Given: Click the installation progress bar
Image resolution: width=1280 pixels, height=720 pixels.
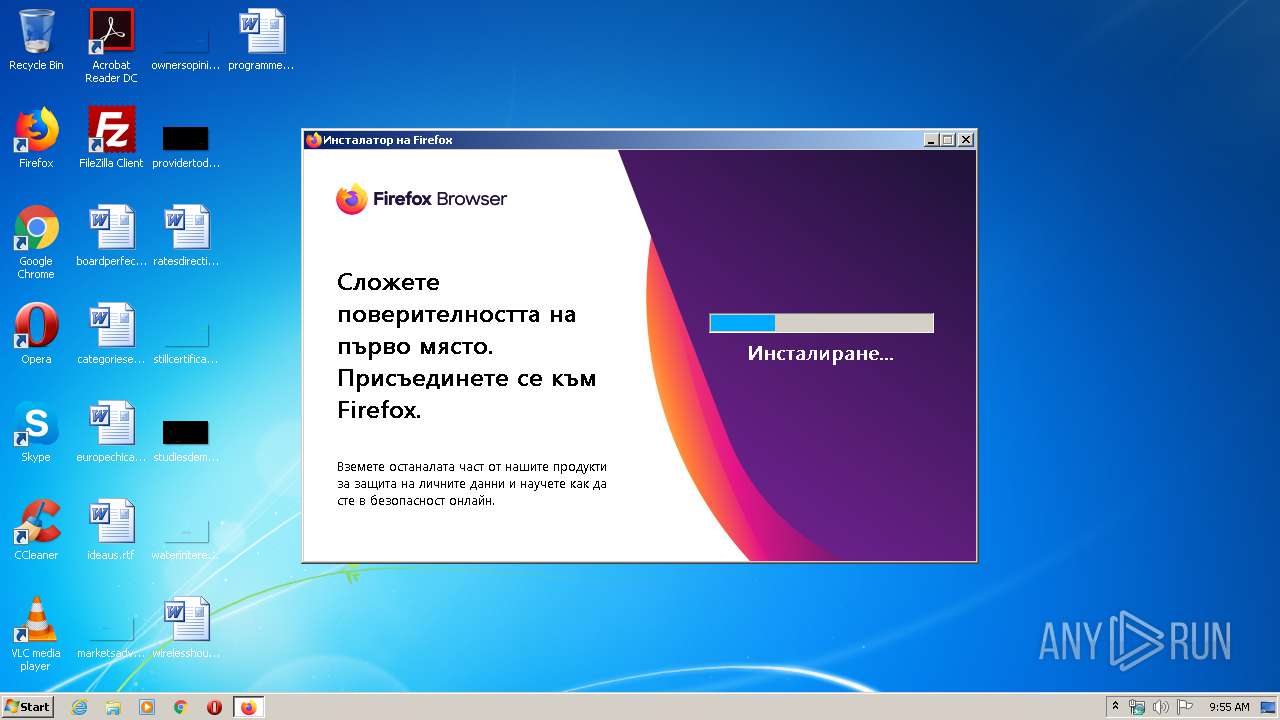Looking at the screenshot, I should 821,322.
